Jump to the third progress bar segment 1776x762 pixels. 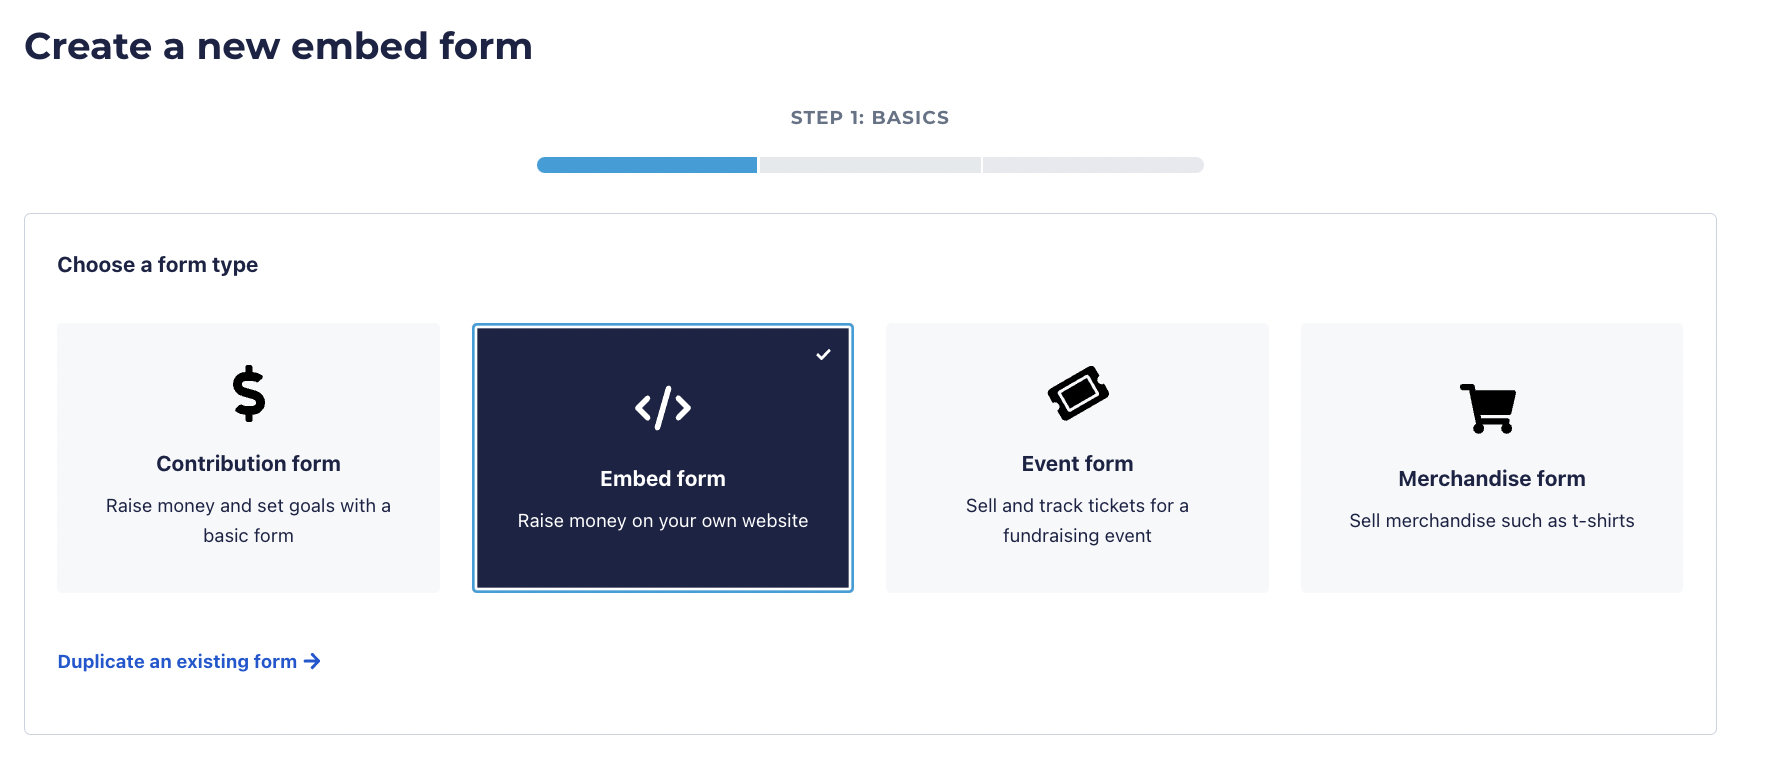point(1093,165)
